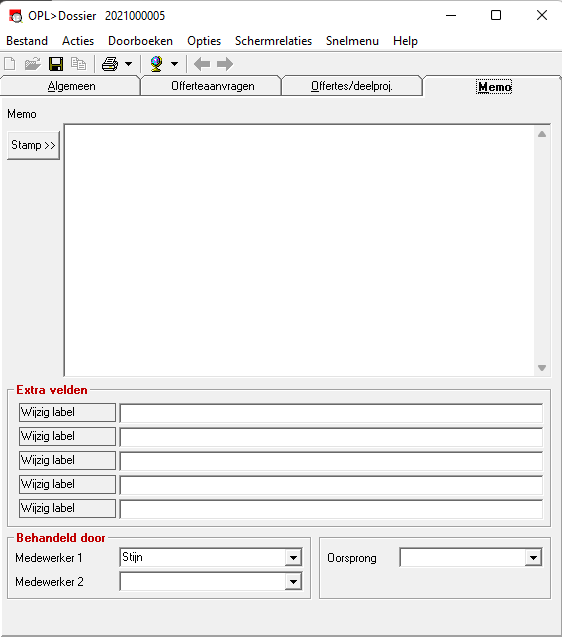Click the memo scrollbar down arrow

click(x=542, y=368)
